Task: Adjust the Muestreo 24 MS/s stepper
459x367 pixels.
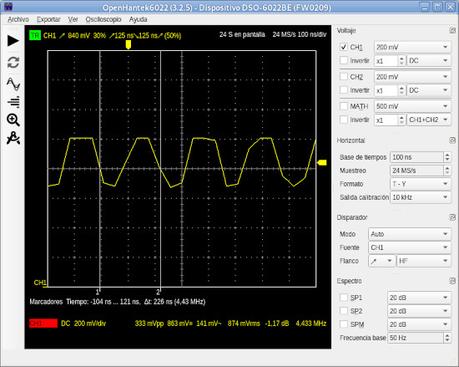Action: [x=447, y=171]
